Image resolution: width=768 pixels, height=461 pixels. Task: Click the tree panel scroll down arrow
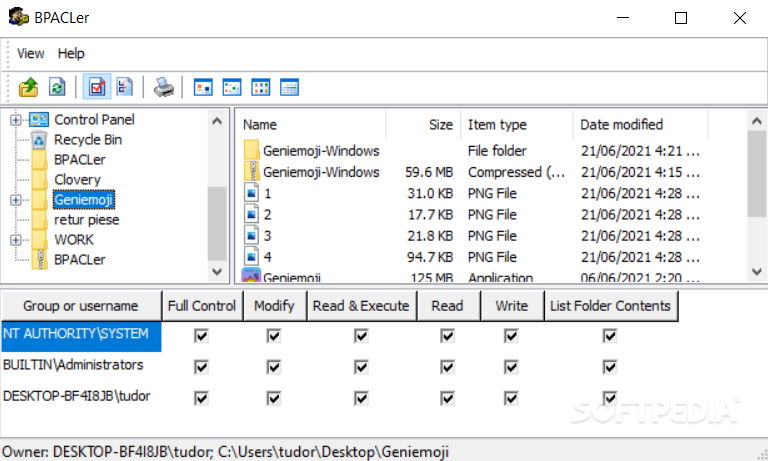pos(217,271)
